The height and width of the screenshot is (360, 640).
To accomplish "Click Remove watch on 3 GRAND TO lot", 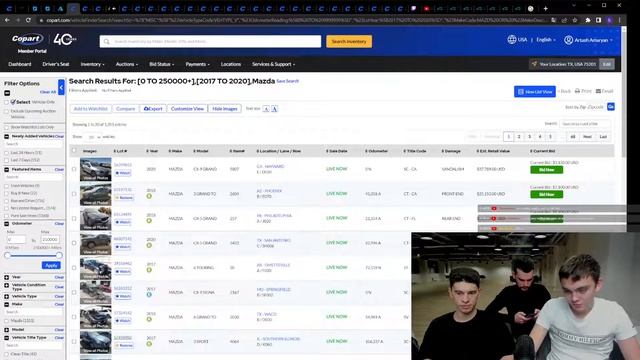I will point(124,198).
